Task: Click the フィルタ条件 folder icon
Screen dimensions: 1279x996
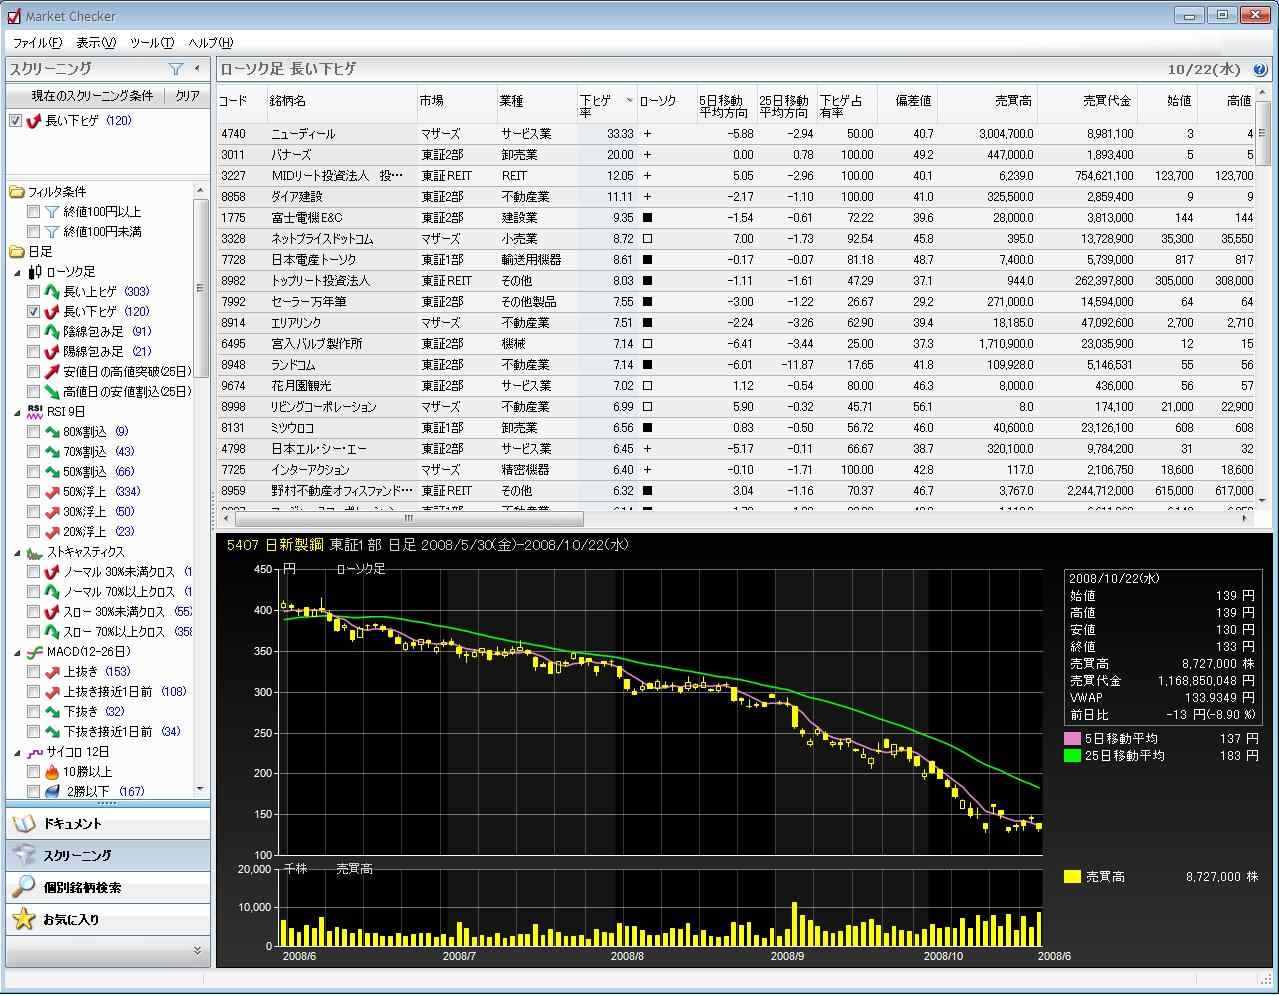Action: pos(17,192)
